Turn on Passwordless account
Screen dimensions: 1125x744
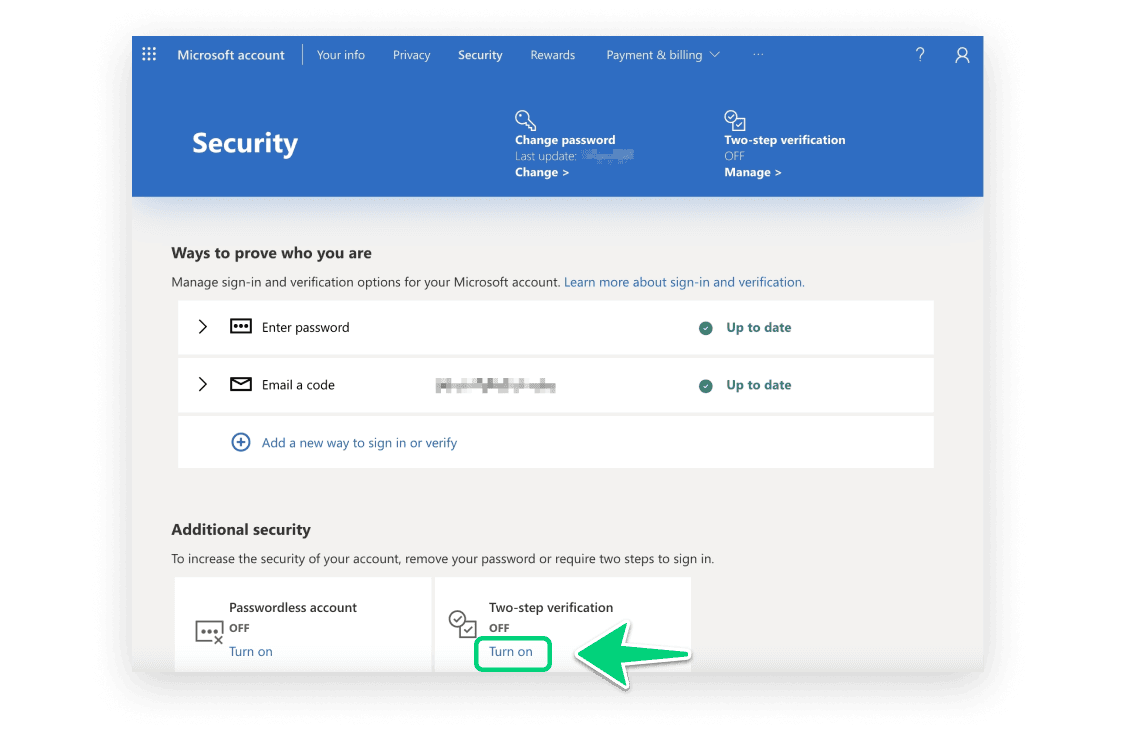tap(251, 652)
